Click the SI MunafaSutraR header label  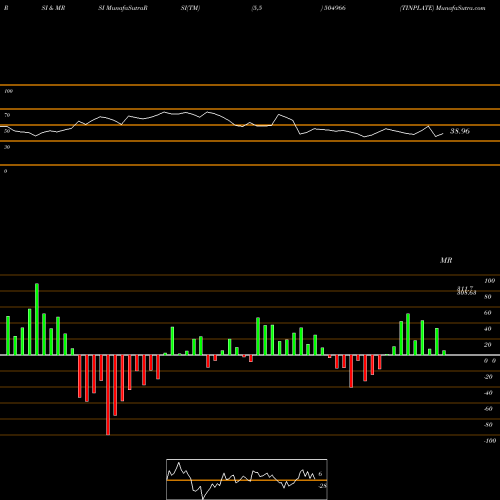tap(123, 8)
